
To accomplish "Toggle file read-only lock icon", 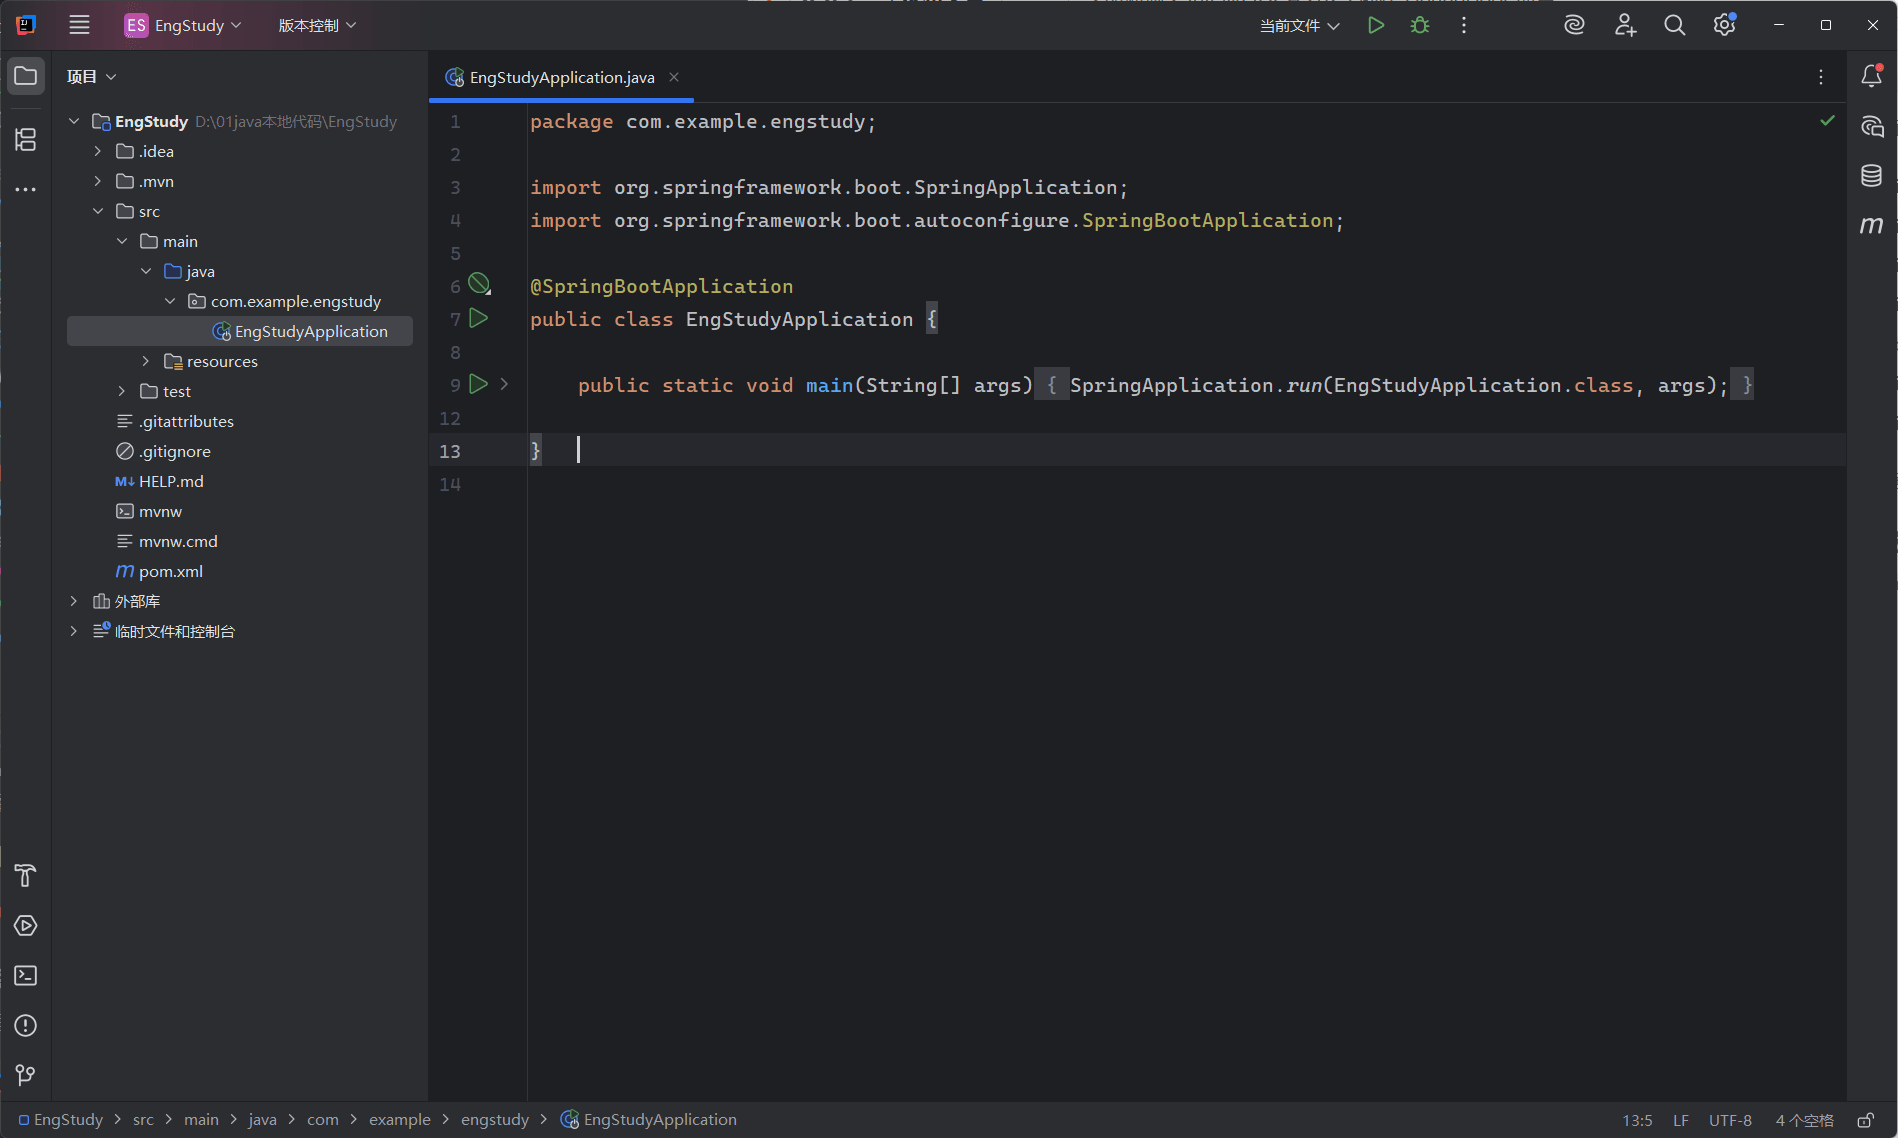I will 1865,1121.
